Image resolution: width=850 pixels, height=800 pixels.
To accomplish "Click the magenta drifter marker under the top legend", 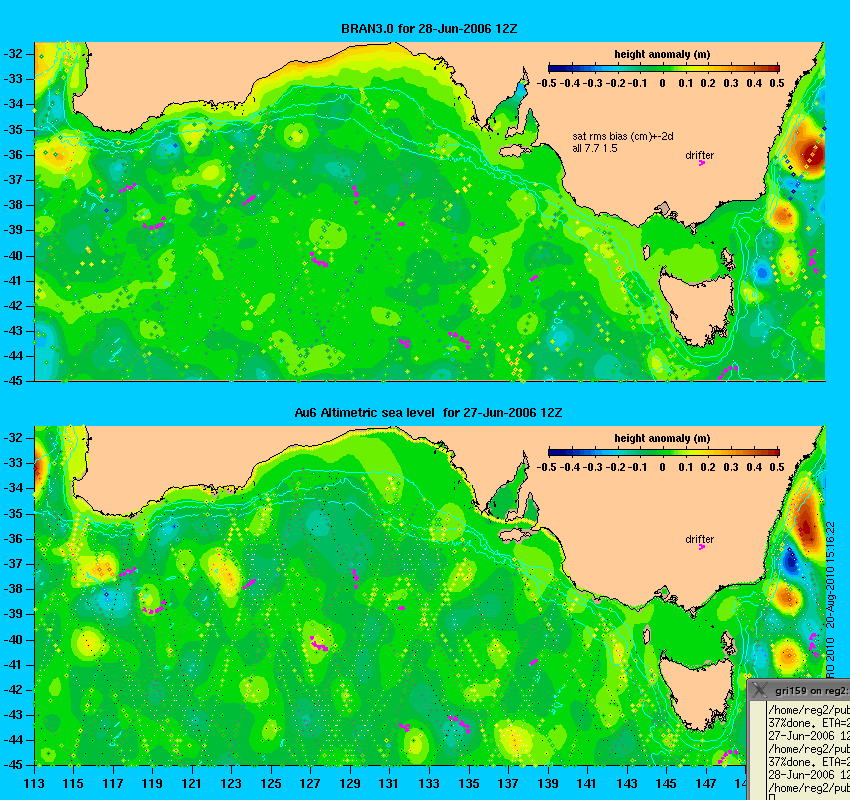I will point(701,163).
